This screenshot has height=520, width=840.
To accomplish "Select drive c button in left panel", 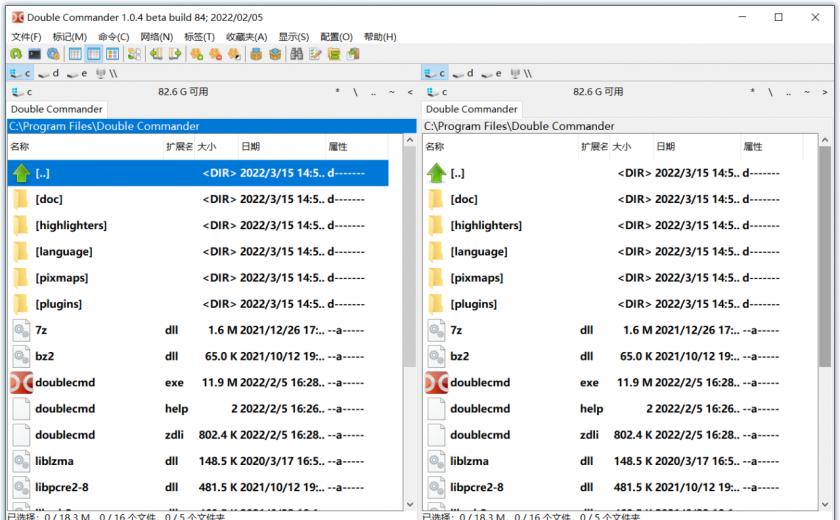I will click(20, 73).
